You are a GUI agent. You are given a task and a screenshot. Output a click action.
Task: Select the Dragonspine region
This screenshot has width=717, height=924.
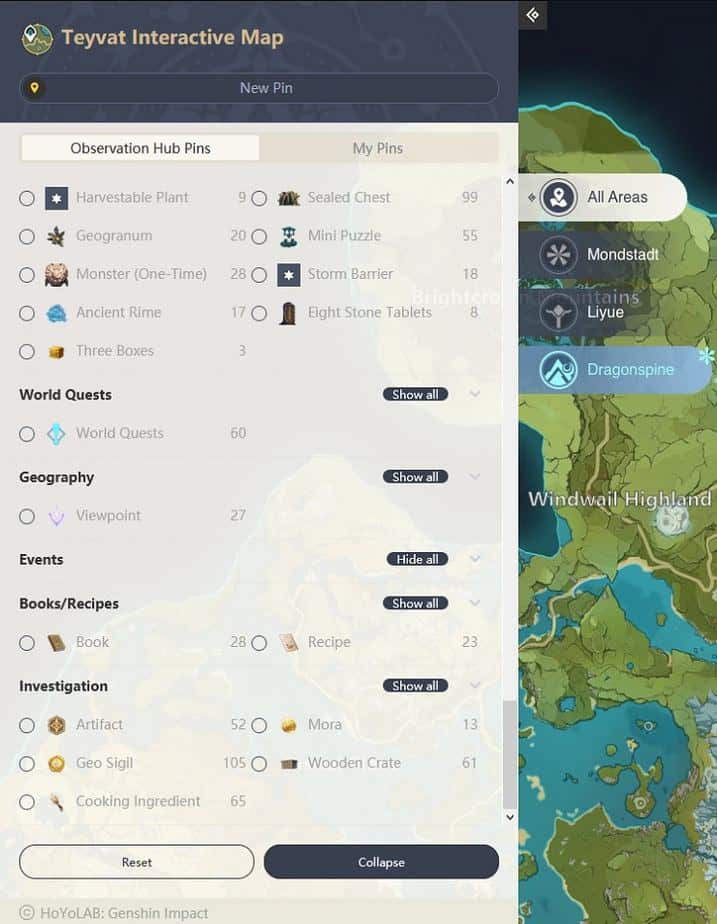pos(616,369)
